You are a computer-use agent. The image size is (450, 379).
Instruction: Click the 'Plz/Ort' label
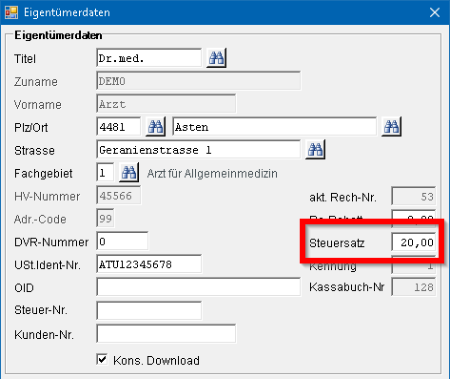point(31,127)
